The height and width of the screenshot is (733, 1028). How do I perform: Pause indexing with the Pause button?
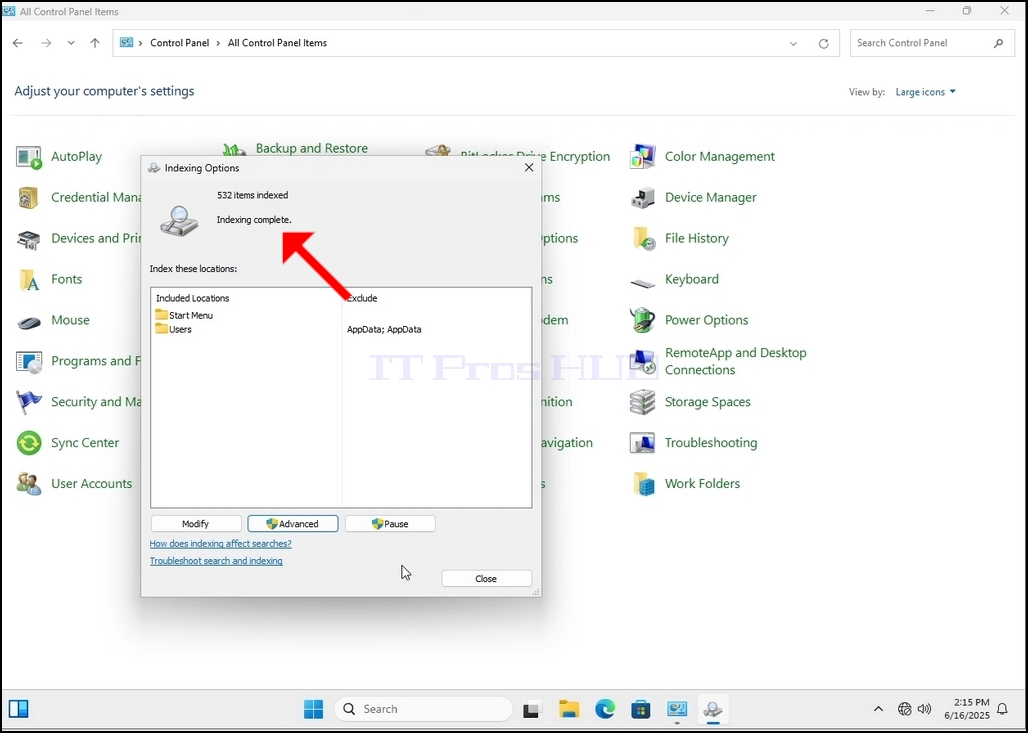(390, 524)
